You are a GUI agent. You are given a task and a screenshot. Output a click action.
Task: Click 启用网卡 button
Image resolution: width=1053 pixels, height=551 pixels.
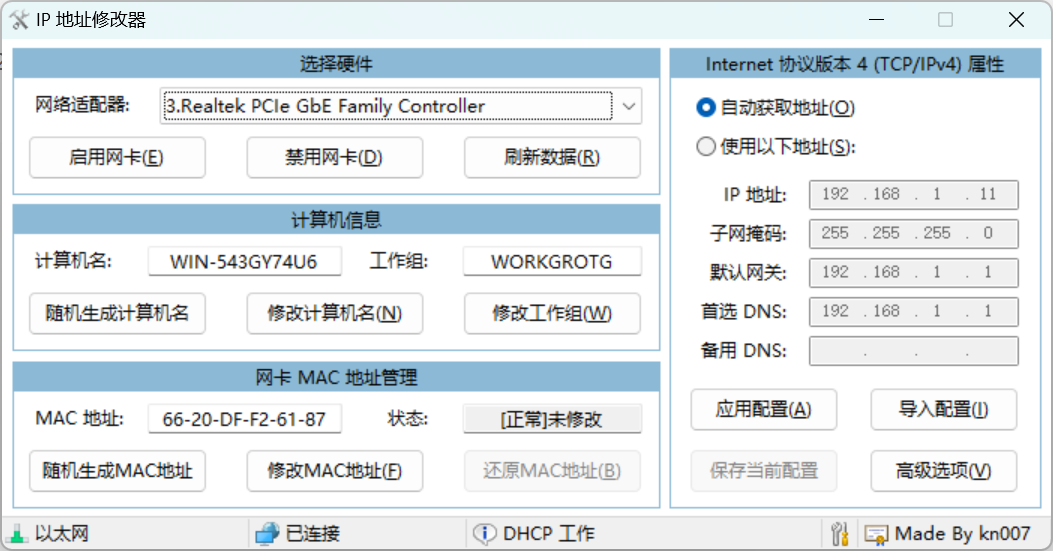[x=117, y=157]
